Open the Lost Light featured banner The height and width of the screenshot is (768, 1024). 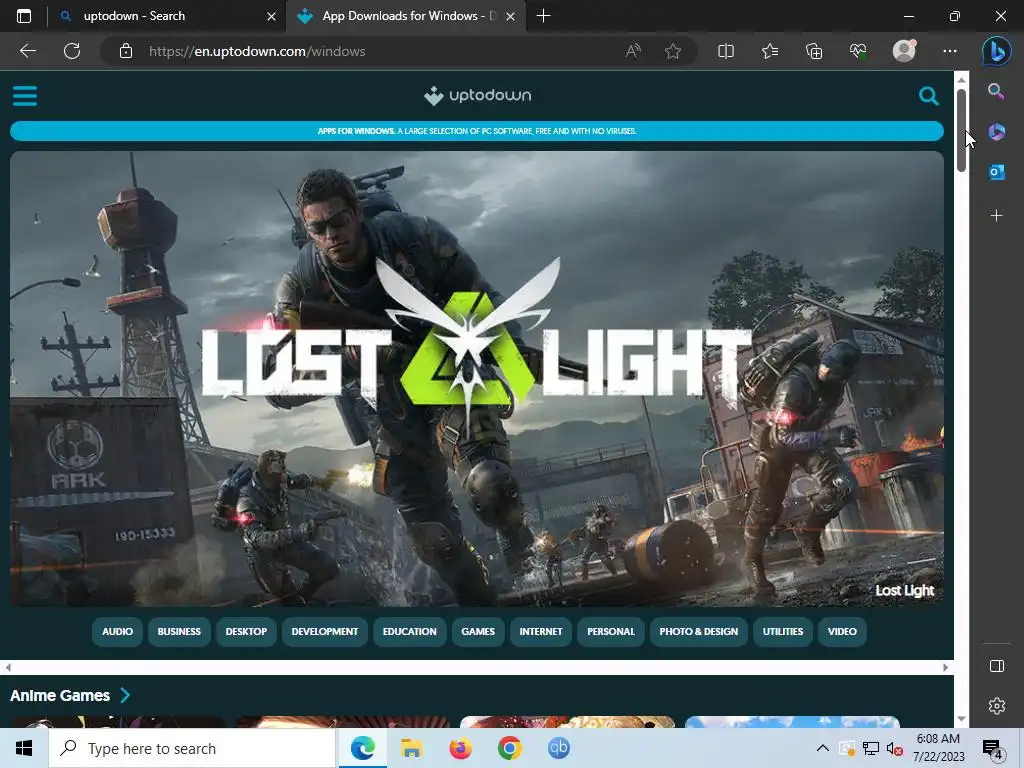[x=477, y=379]
